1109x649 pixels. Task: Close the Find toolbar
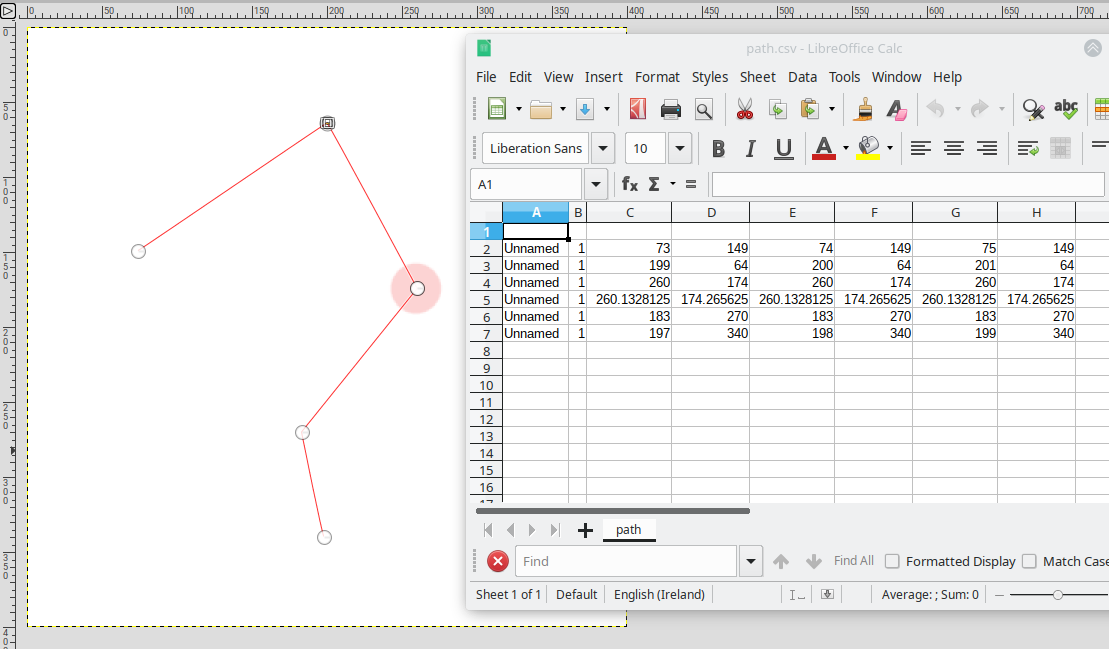[498, 561]
